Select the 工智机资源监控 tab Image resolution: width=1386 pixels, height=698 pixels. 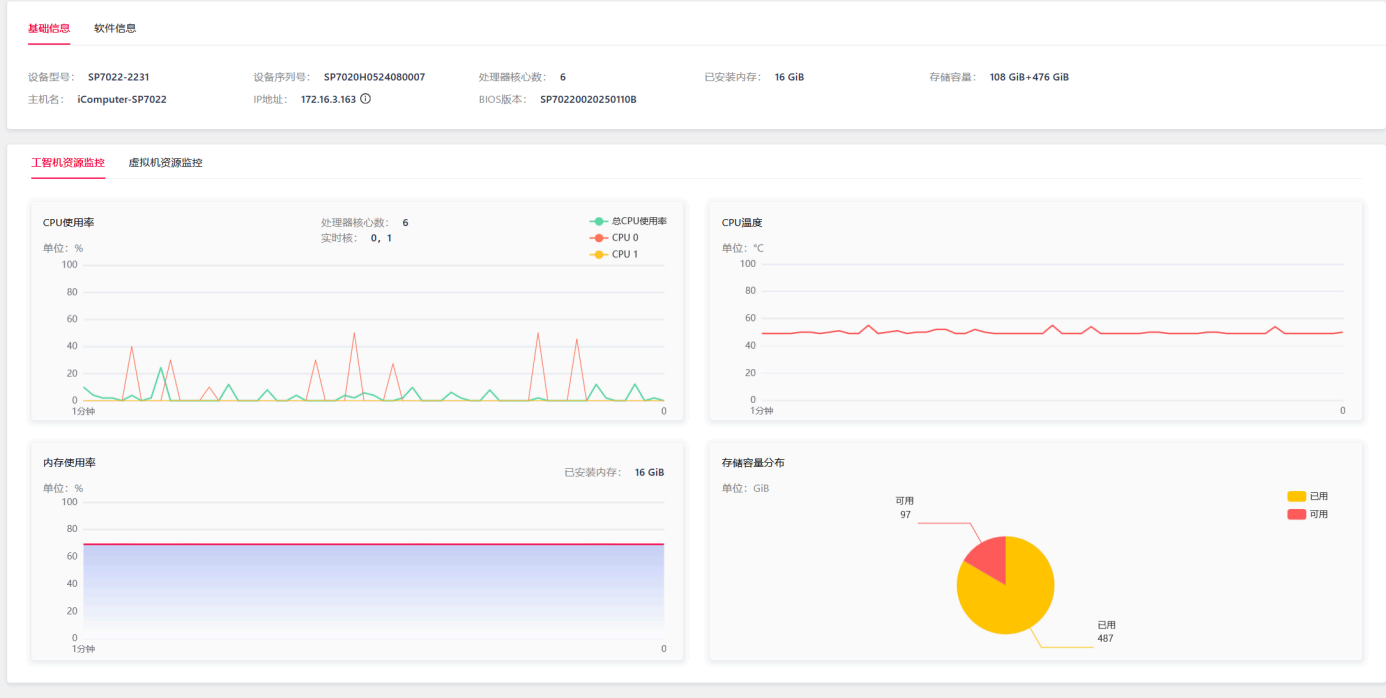tap(68, 162)
